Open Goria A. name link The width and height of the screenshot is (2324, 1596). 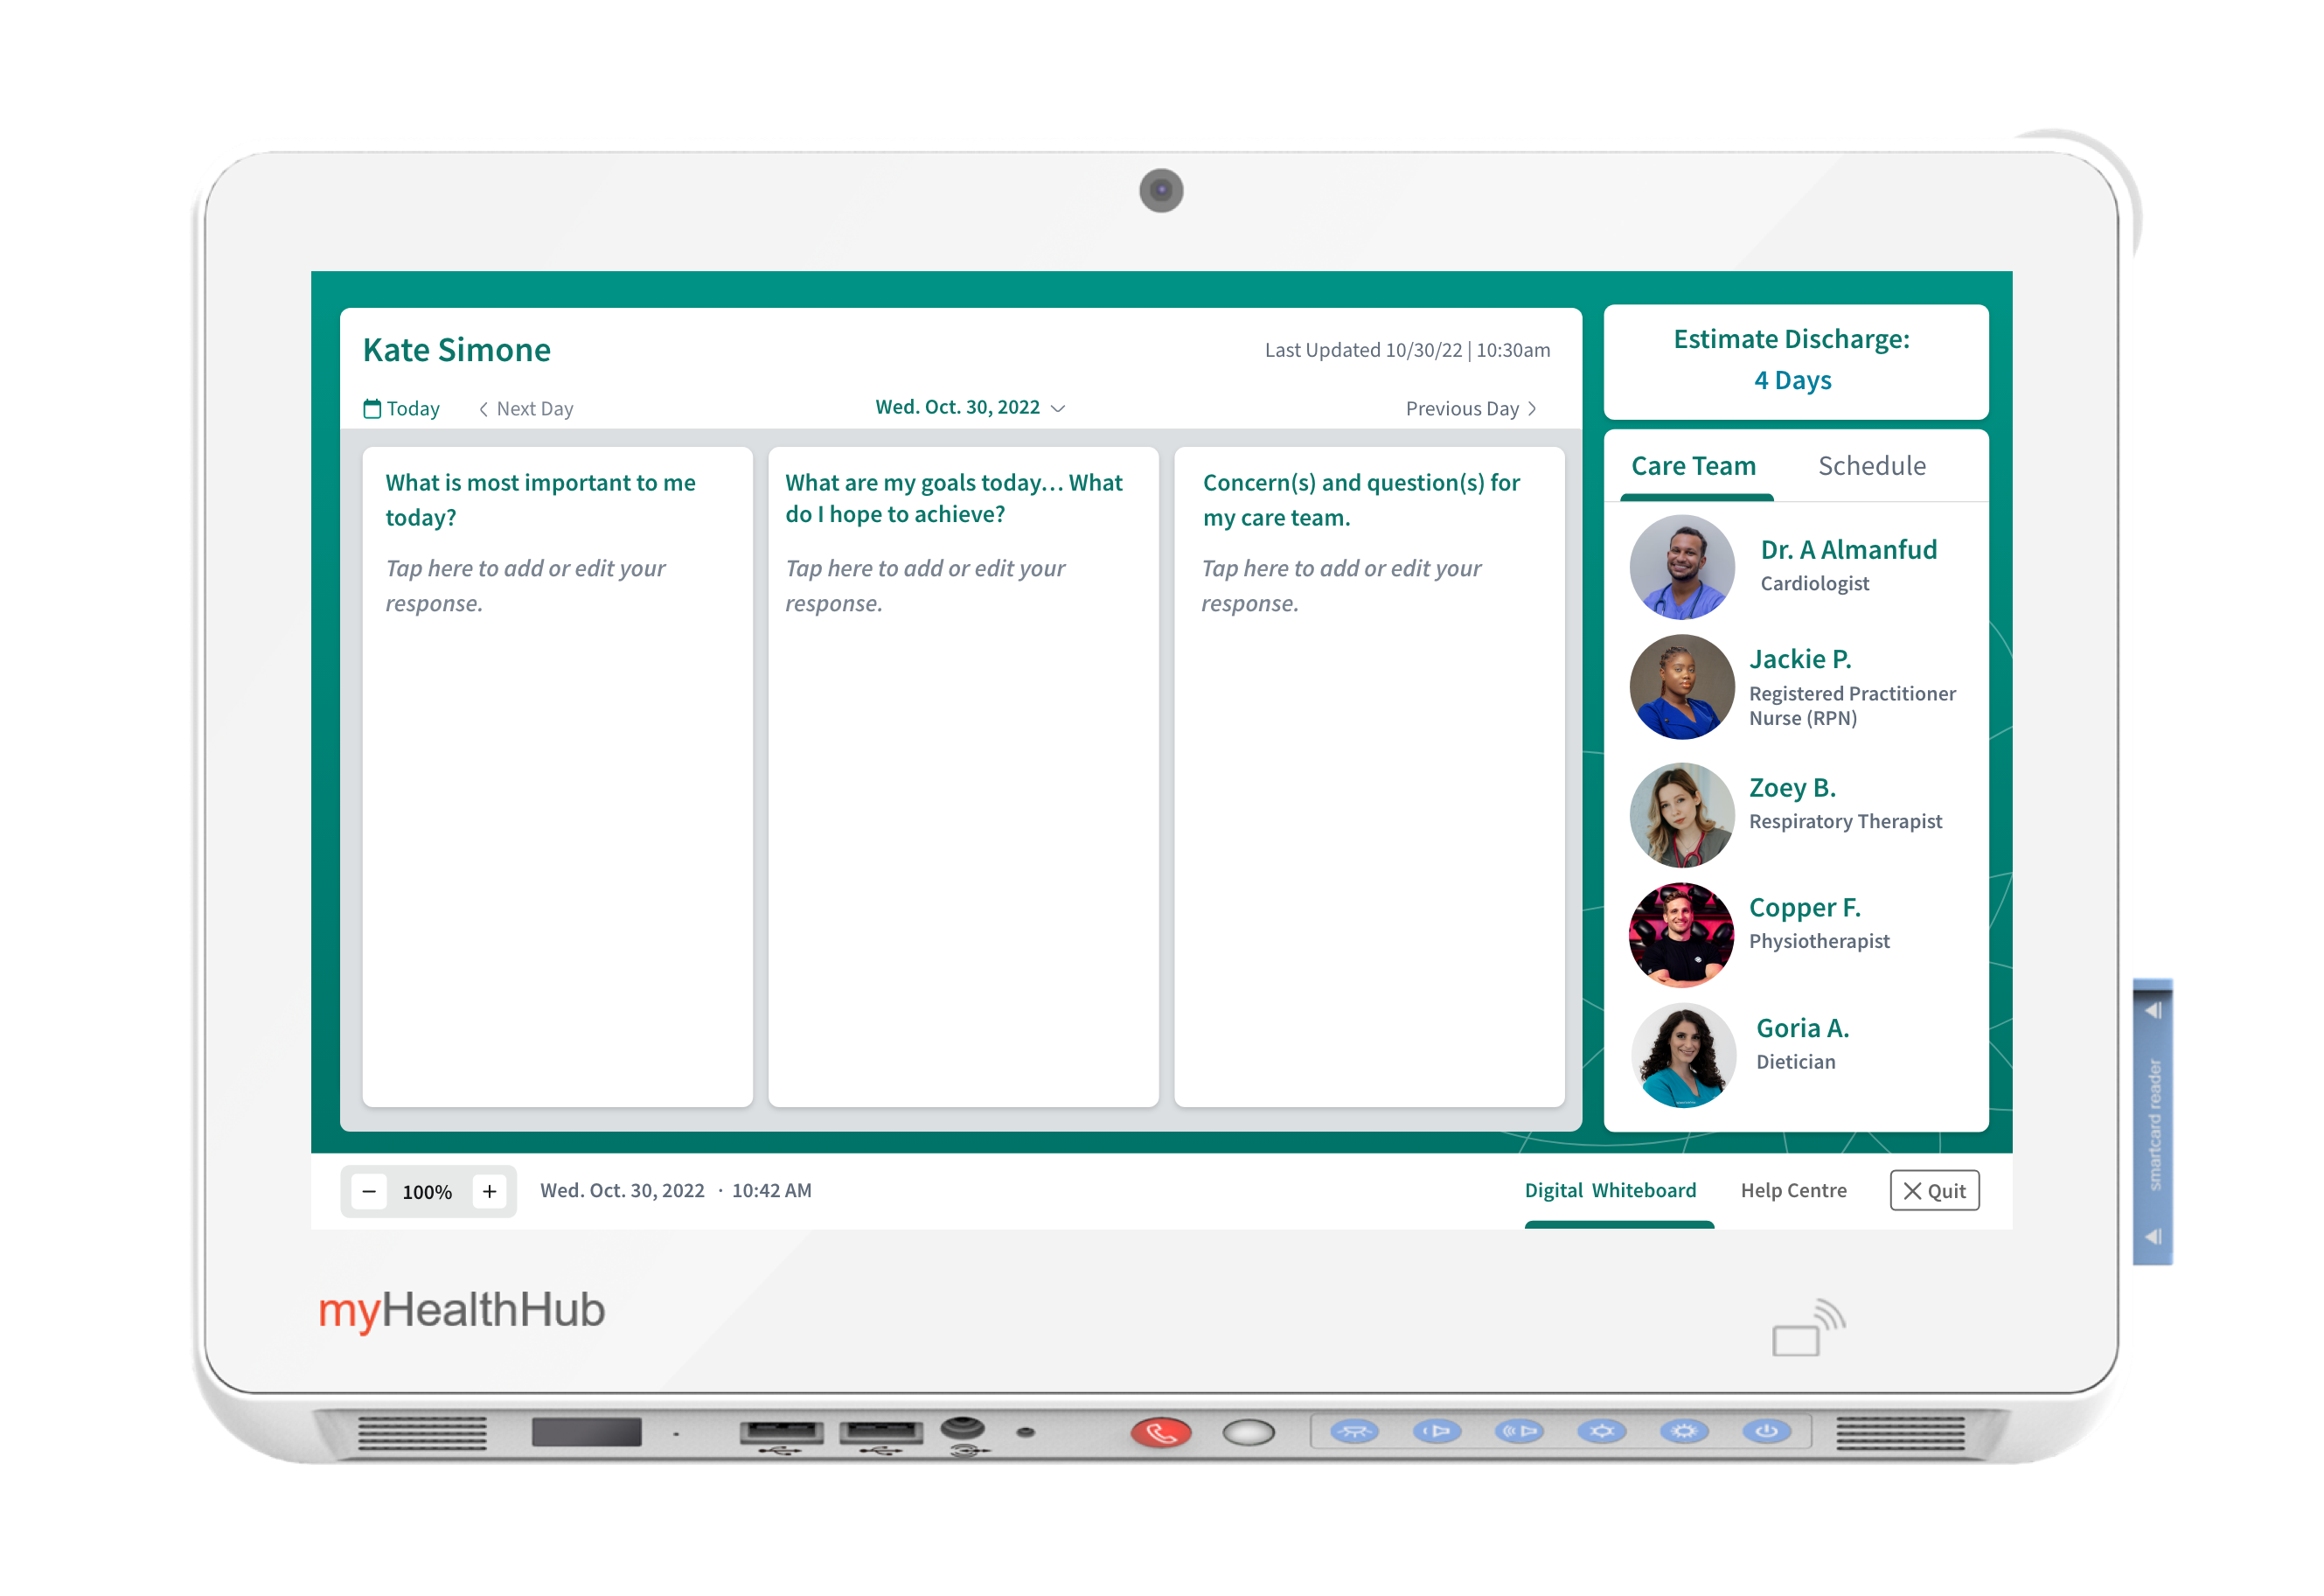coord(1802,1028)
